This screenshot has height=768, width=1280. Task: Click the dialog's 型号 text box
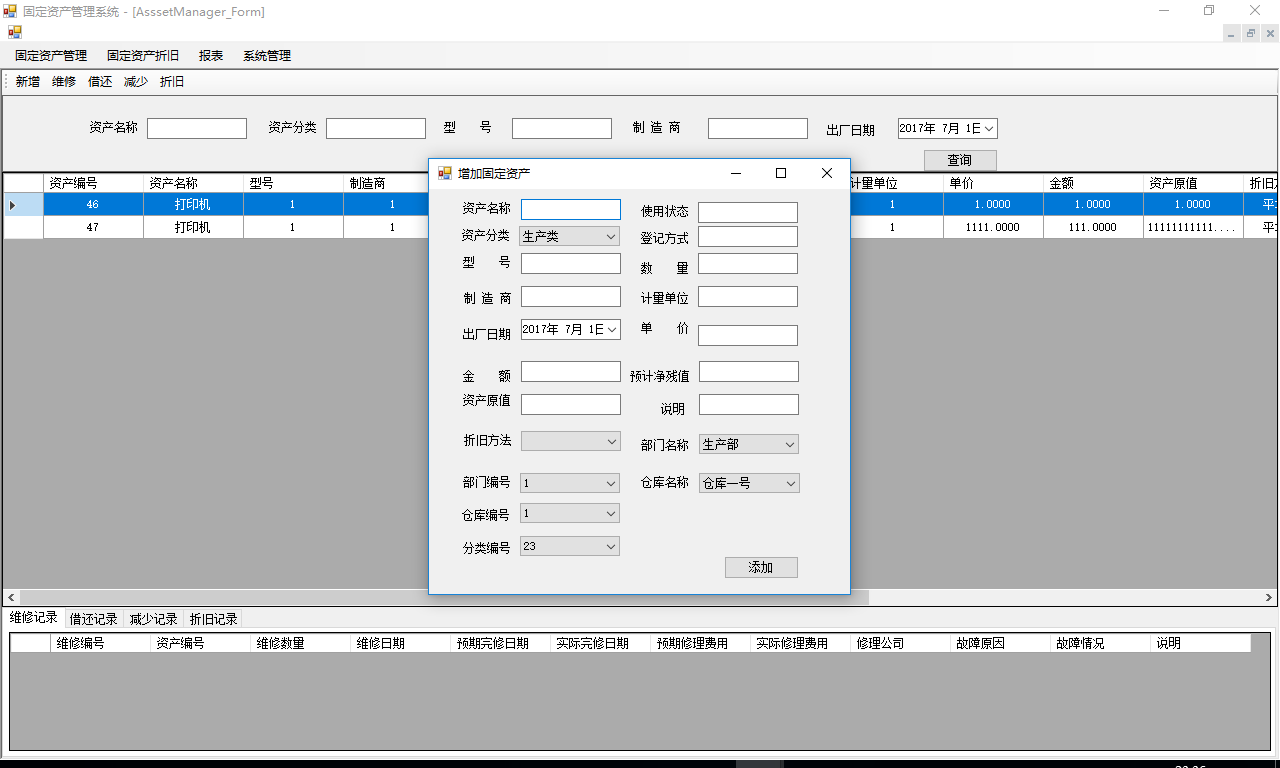click(571, 263)
